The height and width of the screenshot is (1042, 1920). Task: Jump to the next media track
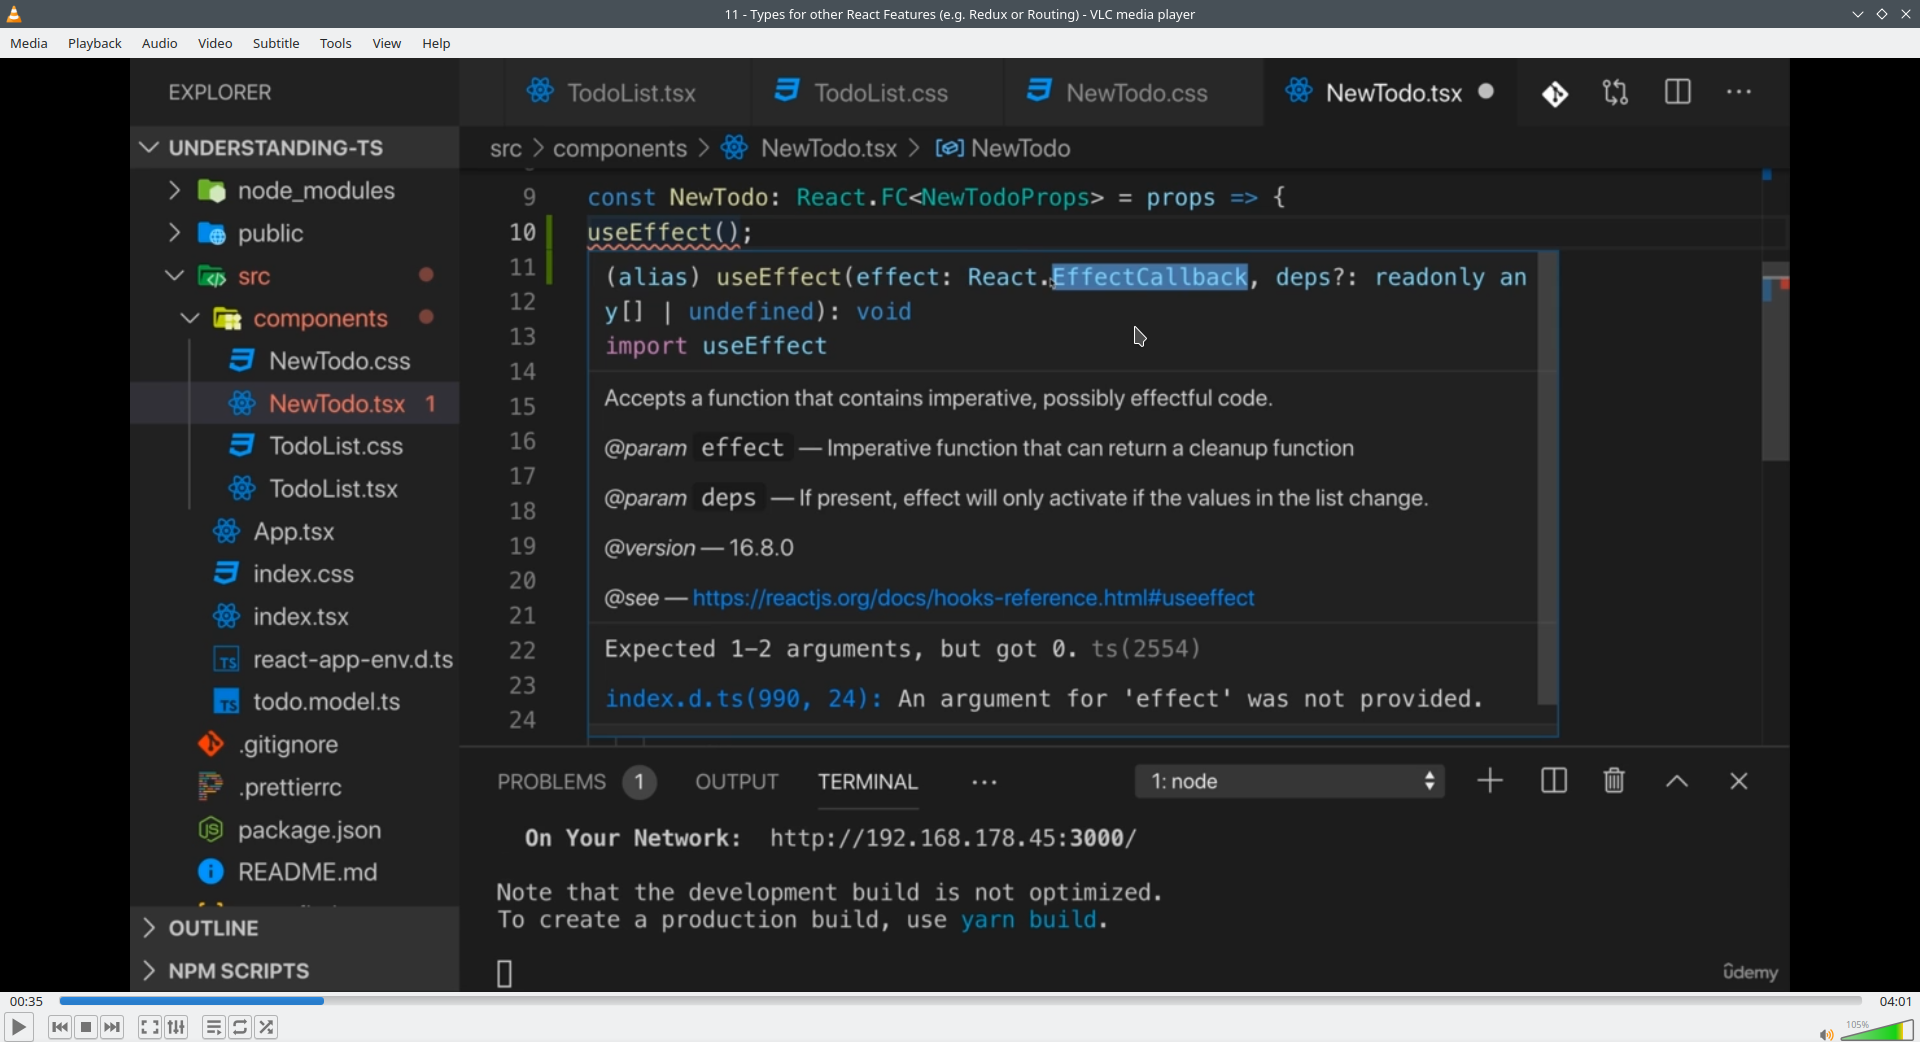click(x=113, y=1027)
